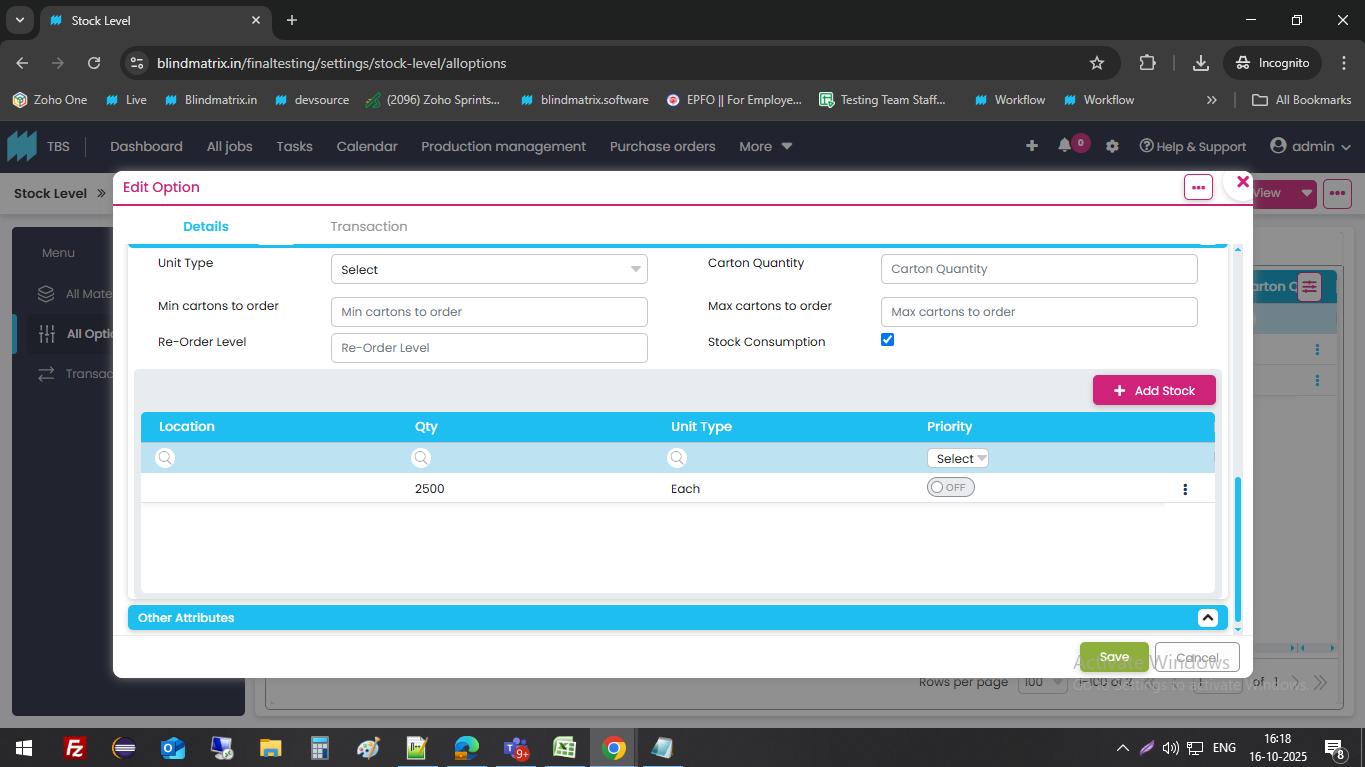Toggle the Priority OFF switch

(x=950, y=488)
